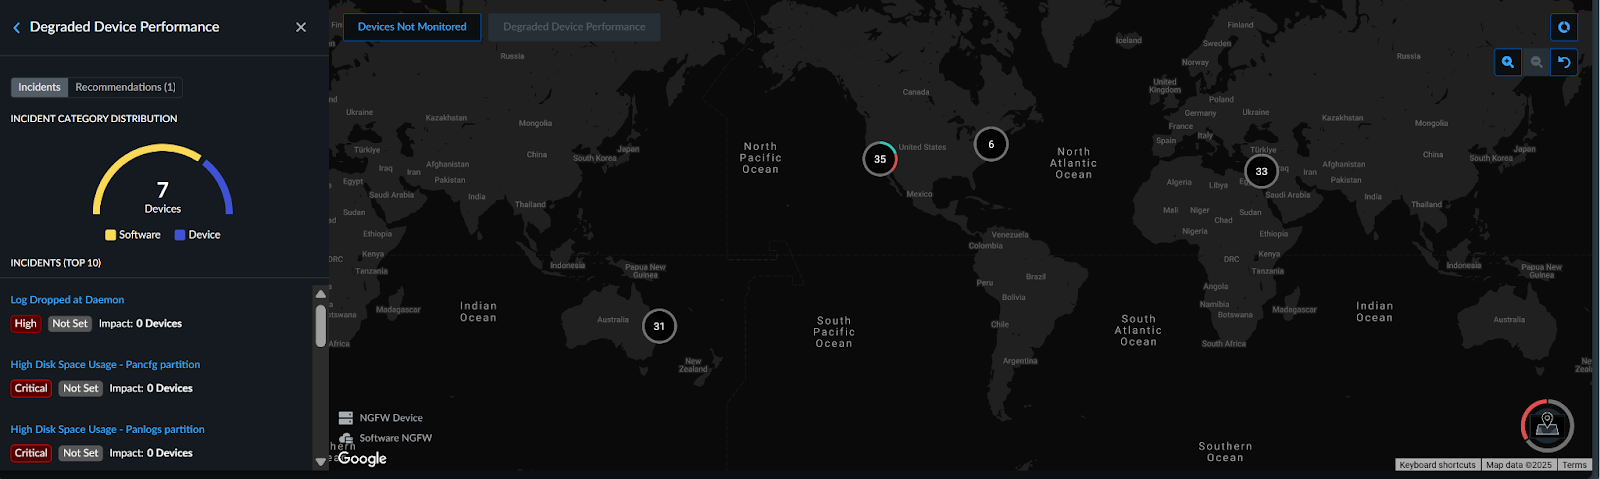Select the cluster marker labeled 31
The height and width of the screenshot is (479, 1600).
[659, 326]
